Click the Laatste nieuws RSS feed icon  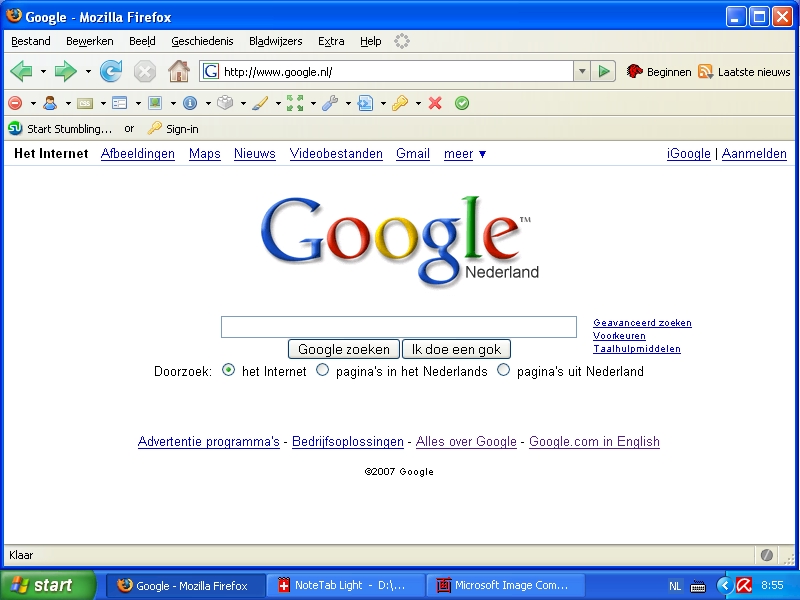[706, 71]
